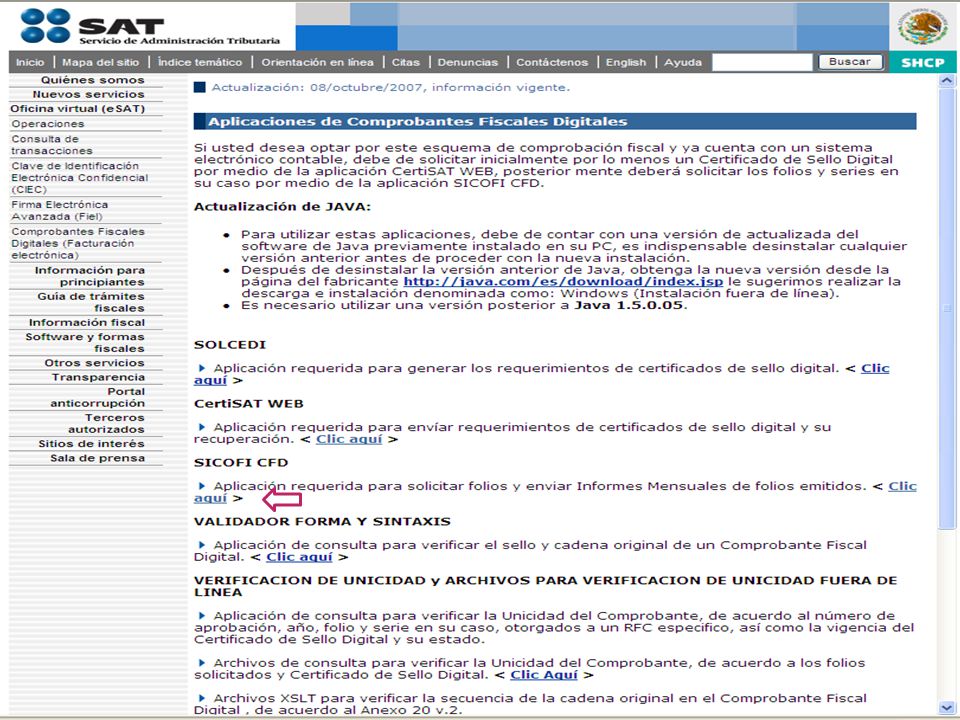Click the Aplicaciones de Comprobantes Fiscales Digitales heading
Viewport: 960px width, 720px height.
(x=418, y=121)
